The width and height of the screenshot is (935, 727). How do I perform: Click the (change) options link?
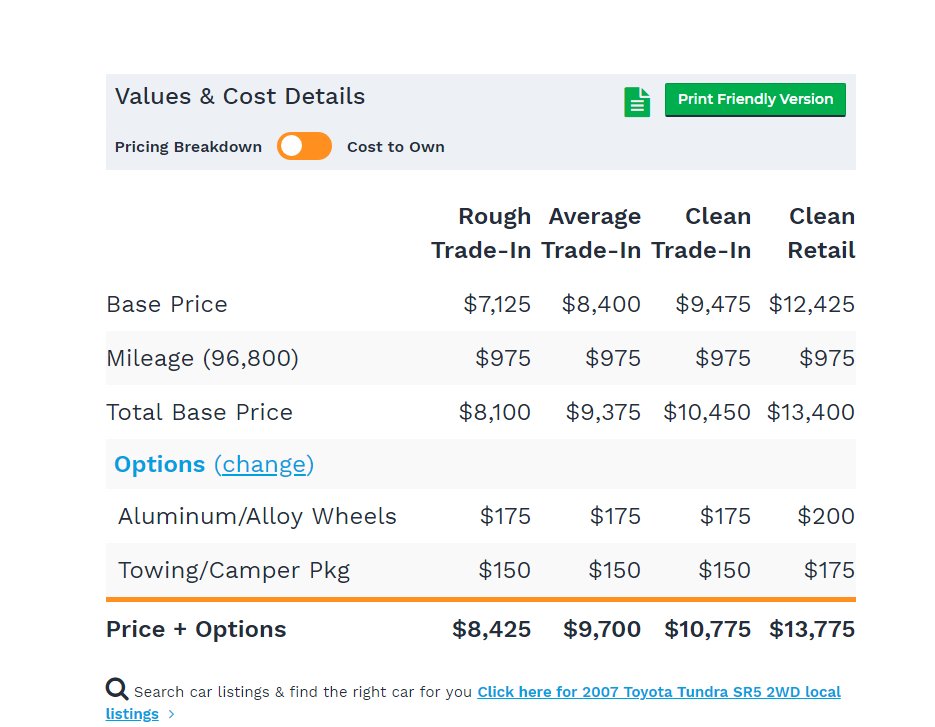264,465
